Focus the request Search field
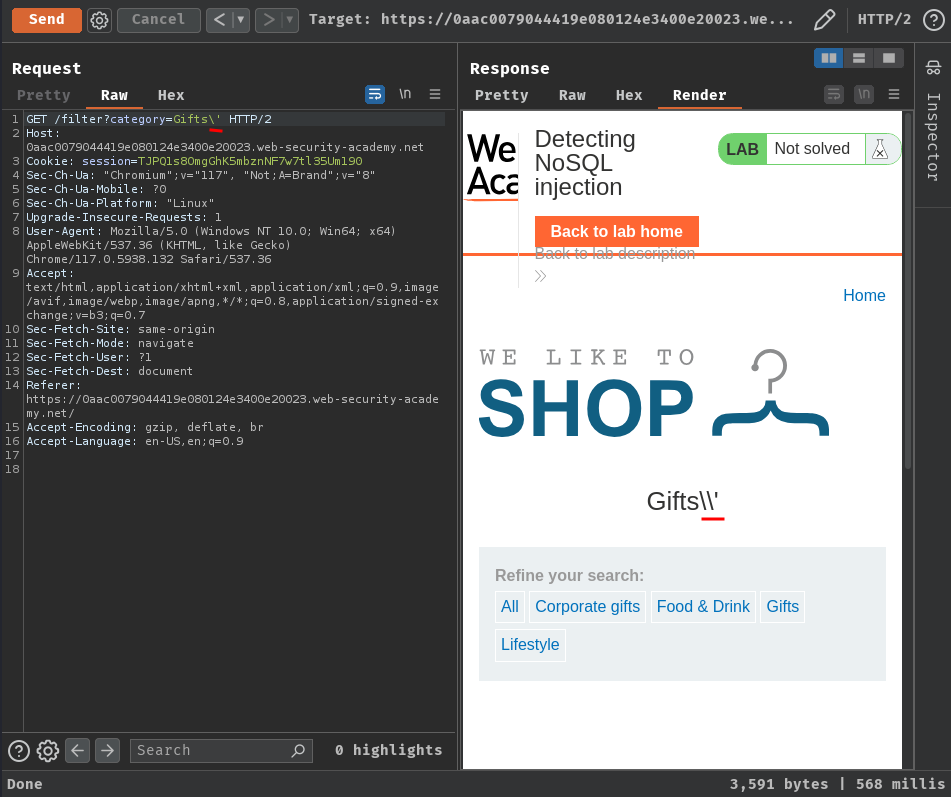This screenshot has width=951, height=797. point(221,751)
